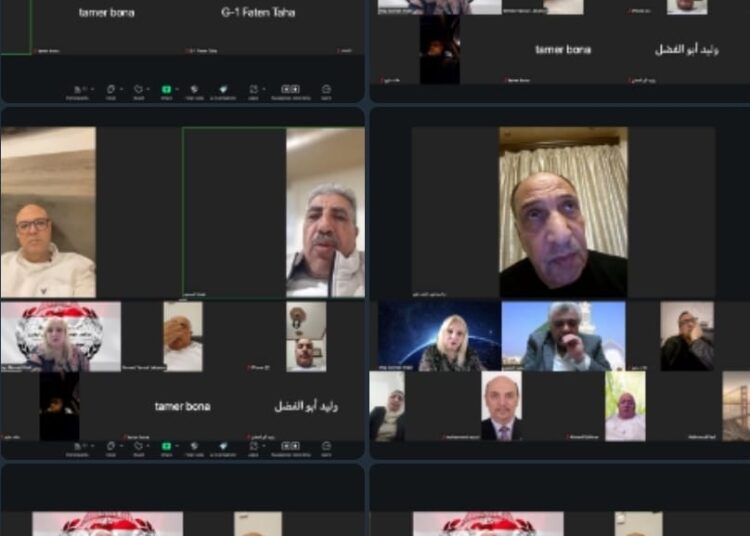The height and width of the screenshot is (536, 750).
Task: Open More in the G-1 Faten Taha window toolbar
Action: click(326, 92)
